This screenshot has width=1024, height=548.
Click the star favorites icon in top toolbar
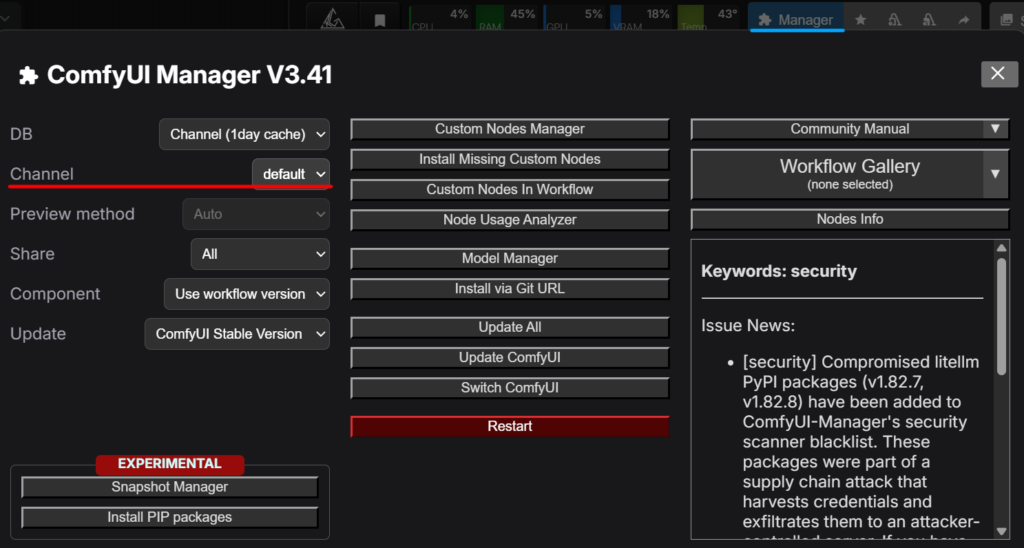click(x=861, y=20)
